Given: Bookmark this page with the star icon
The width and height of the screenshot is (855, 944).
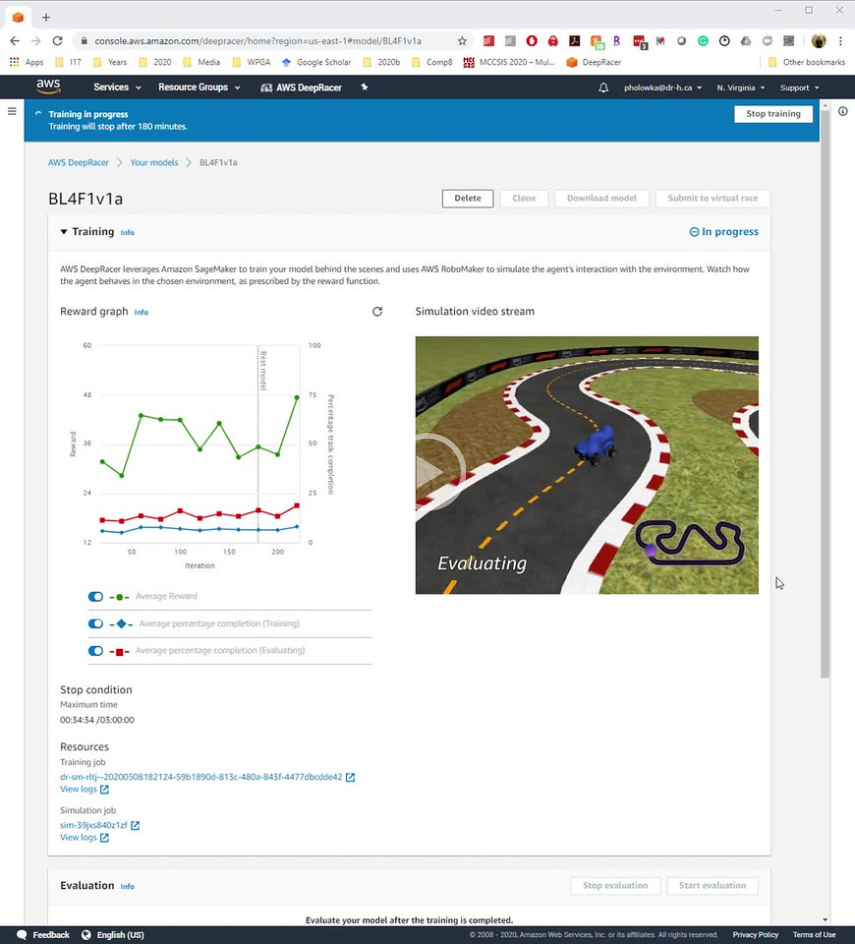Looking at the screenshot, I should click(462, 41).
